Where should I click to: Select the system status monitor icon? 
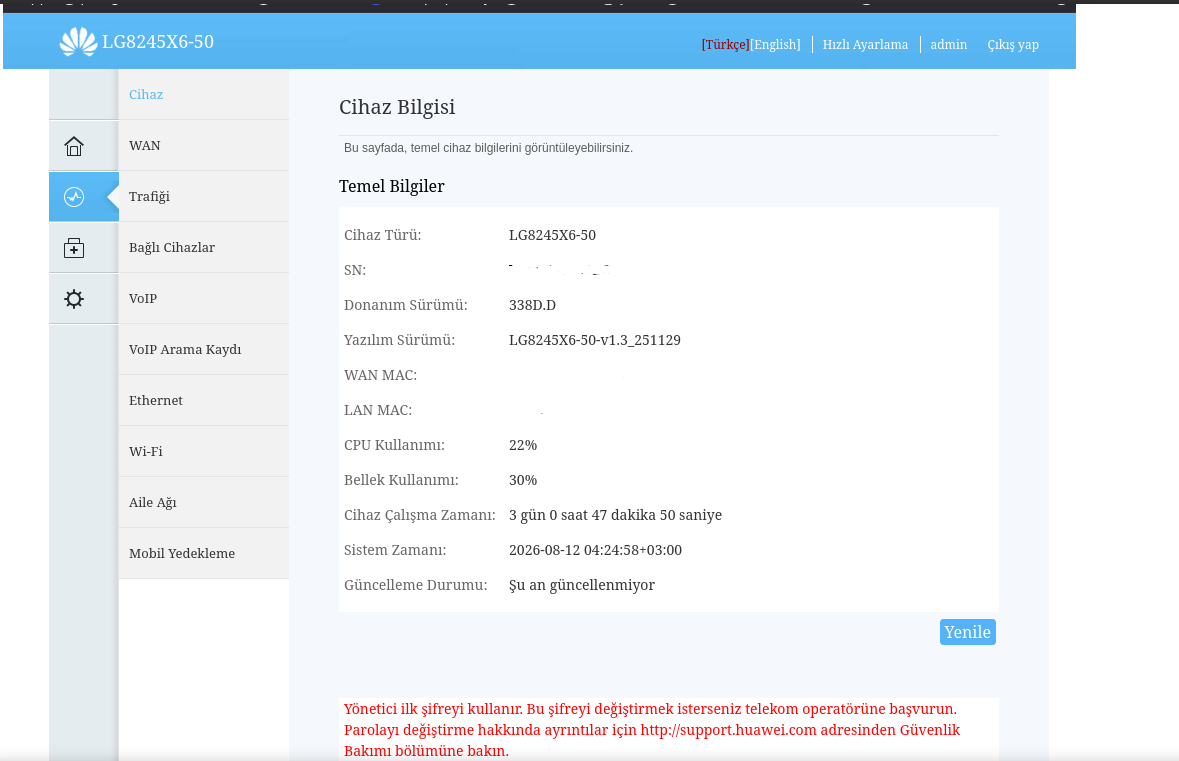(x=74, y=197)
